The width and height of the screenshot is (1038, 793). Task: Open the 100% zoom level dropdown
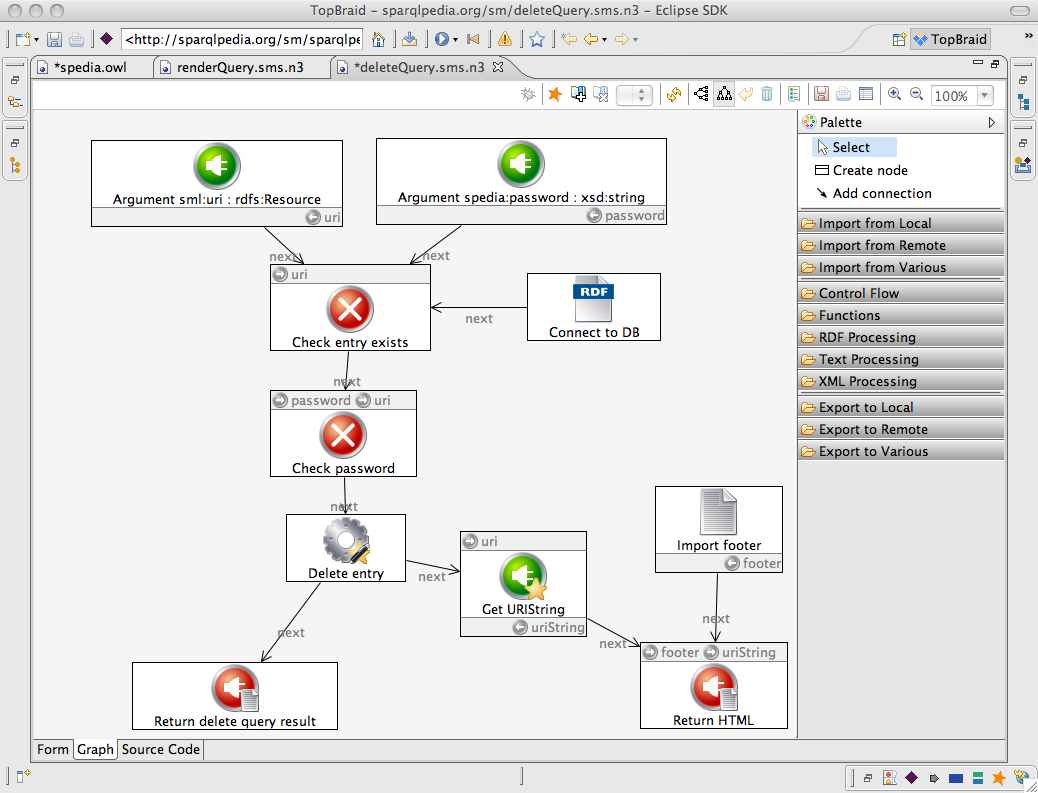click(984, 95)
